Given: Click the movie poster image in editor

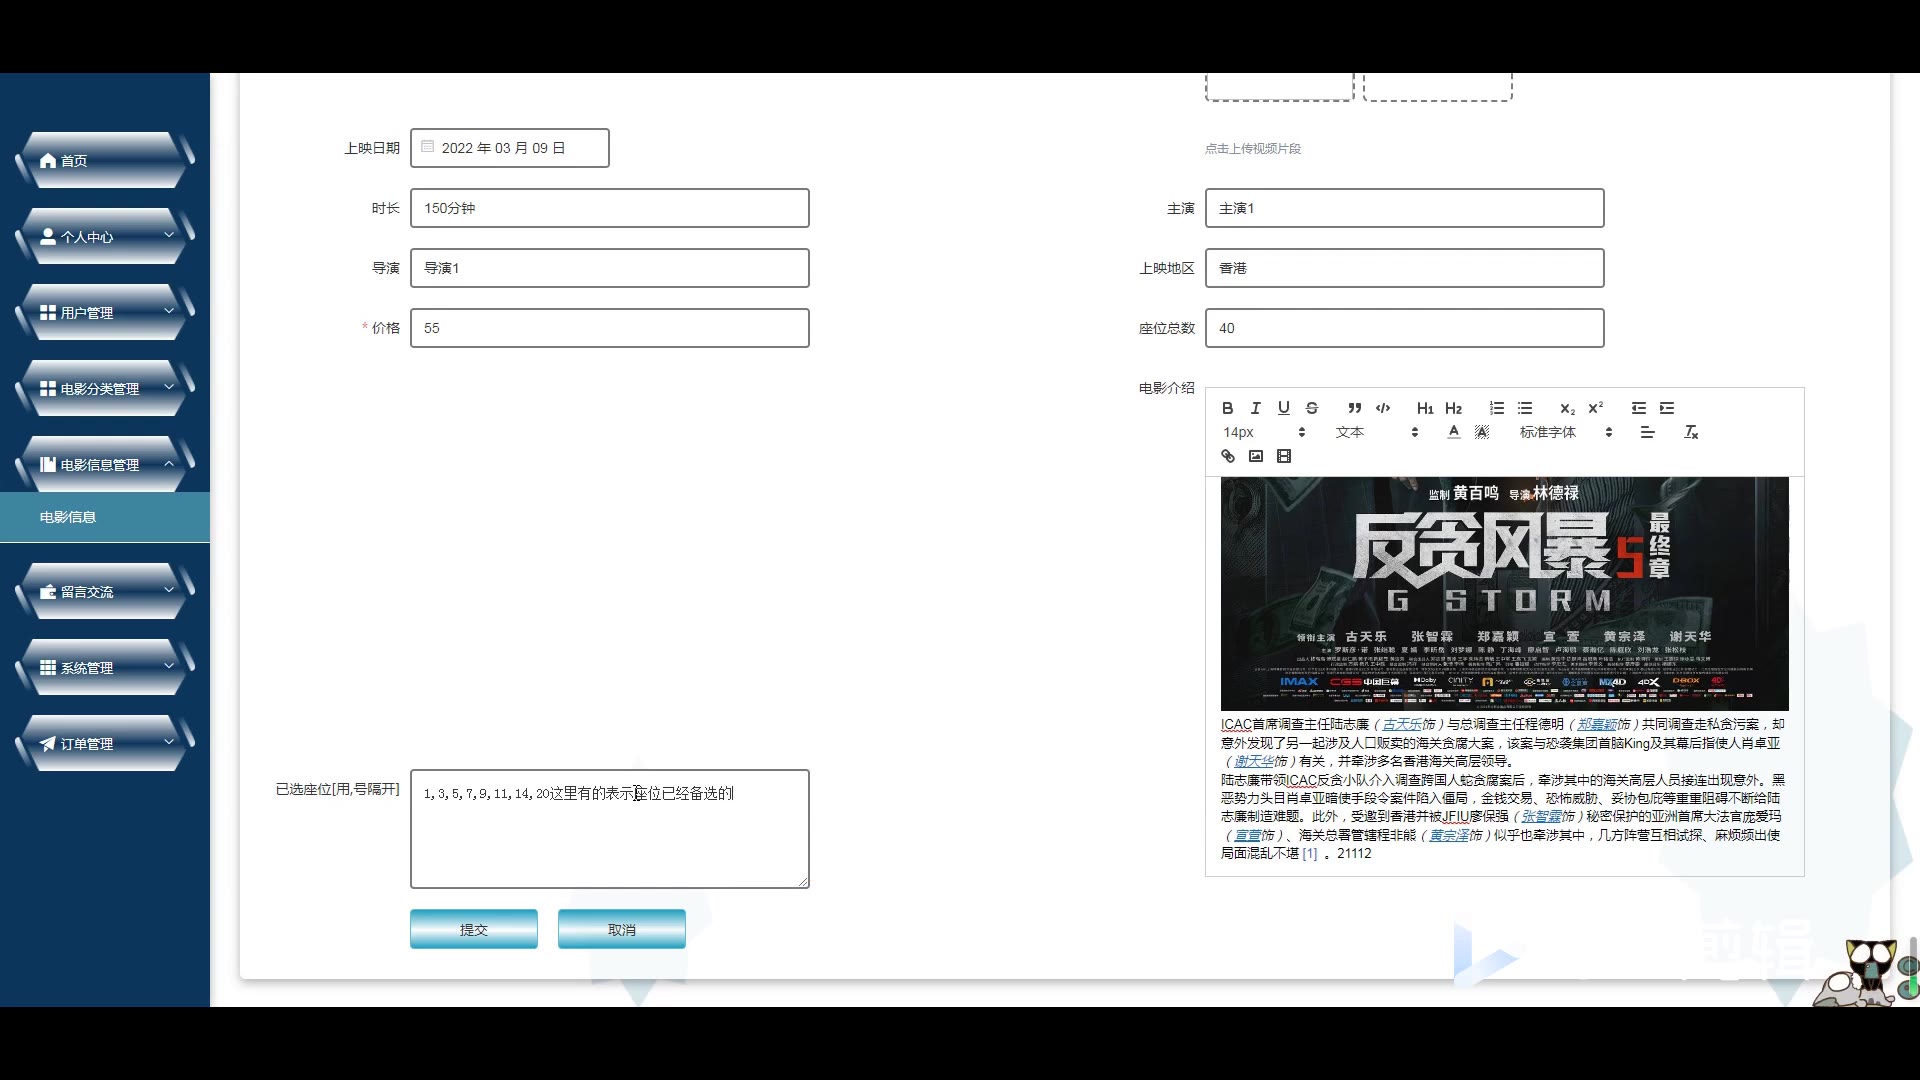Looking at the screenshot, I should click(x=1505, y=594).
